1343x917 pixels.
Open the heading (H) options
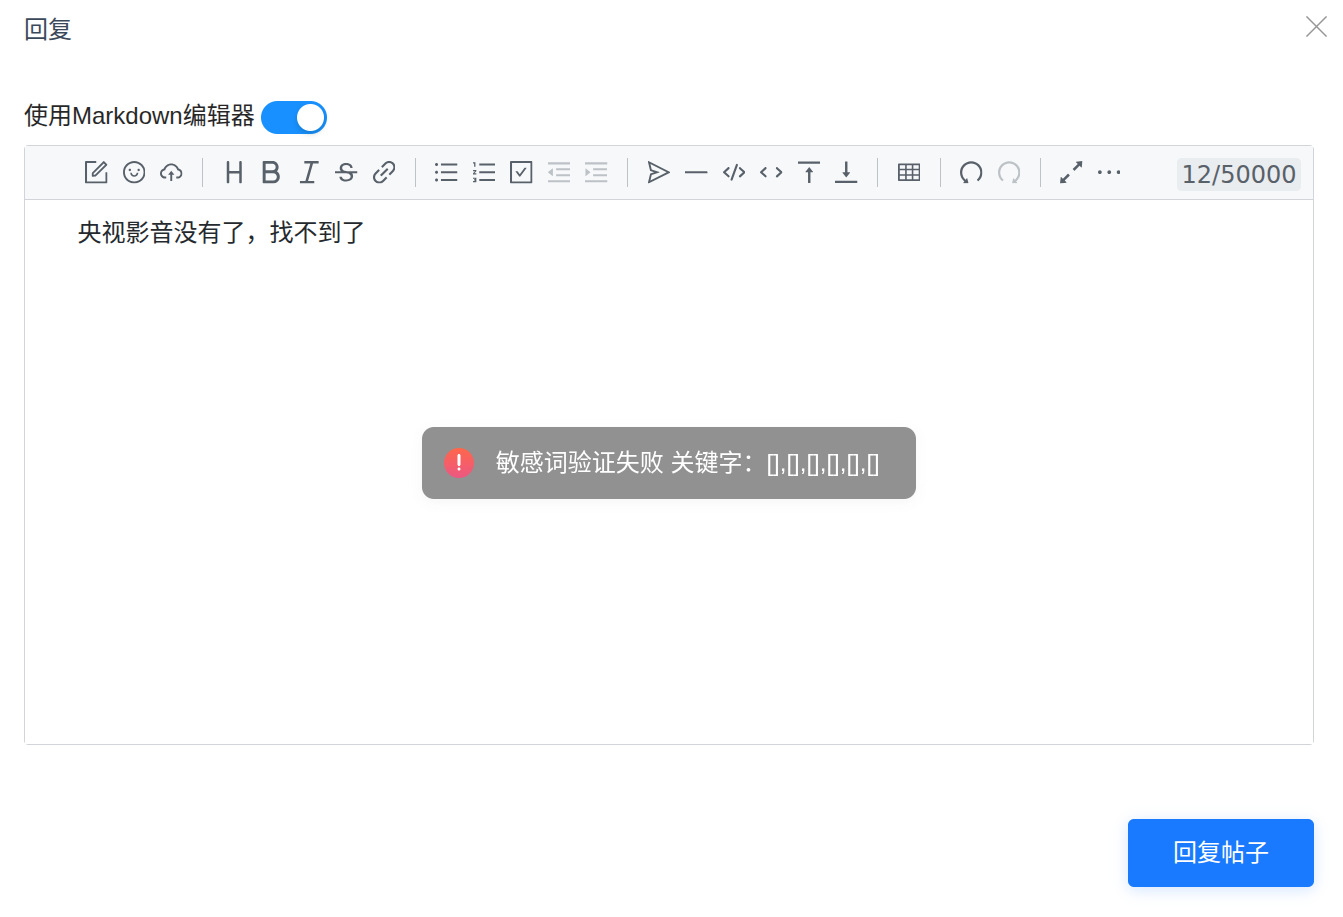234,172
